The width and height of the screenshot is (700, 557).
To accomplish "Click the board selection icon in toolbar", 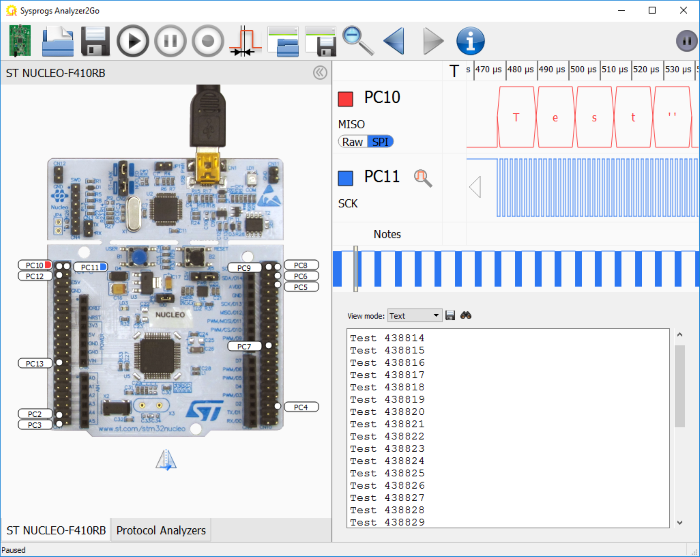I will pyautogui.click(x=20, y=41).
